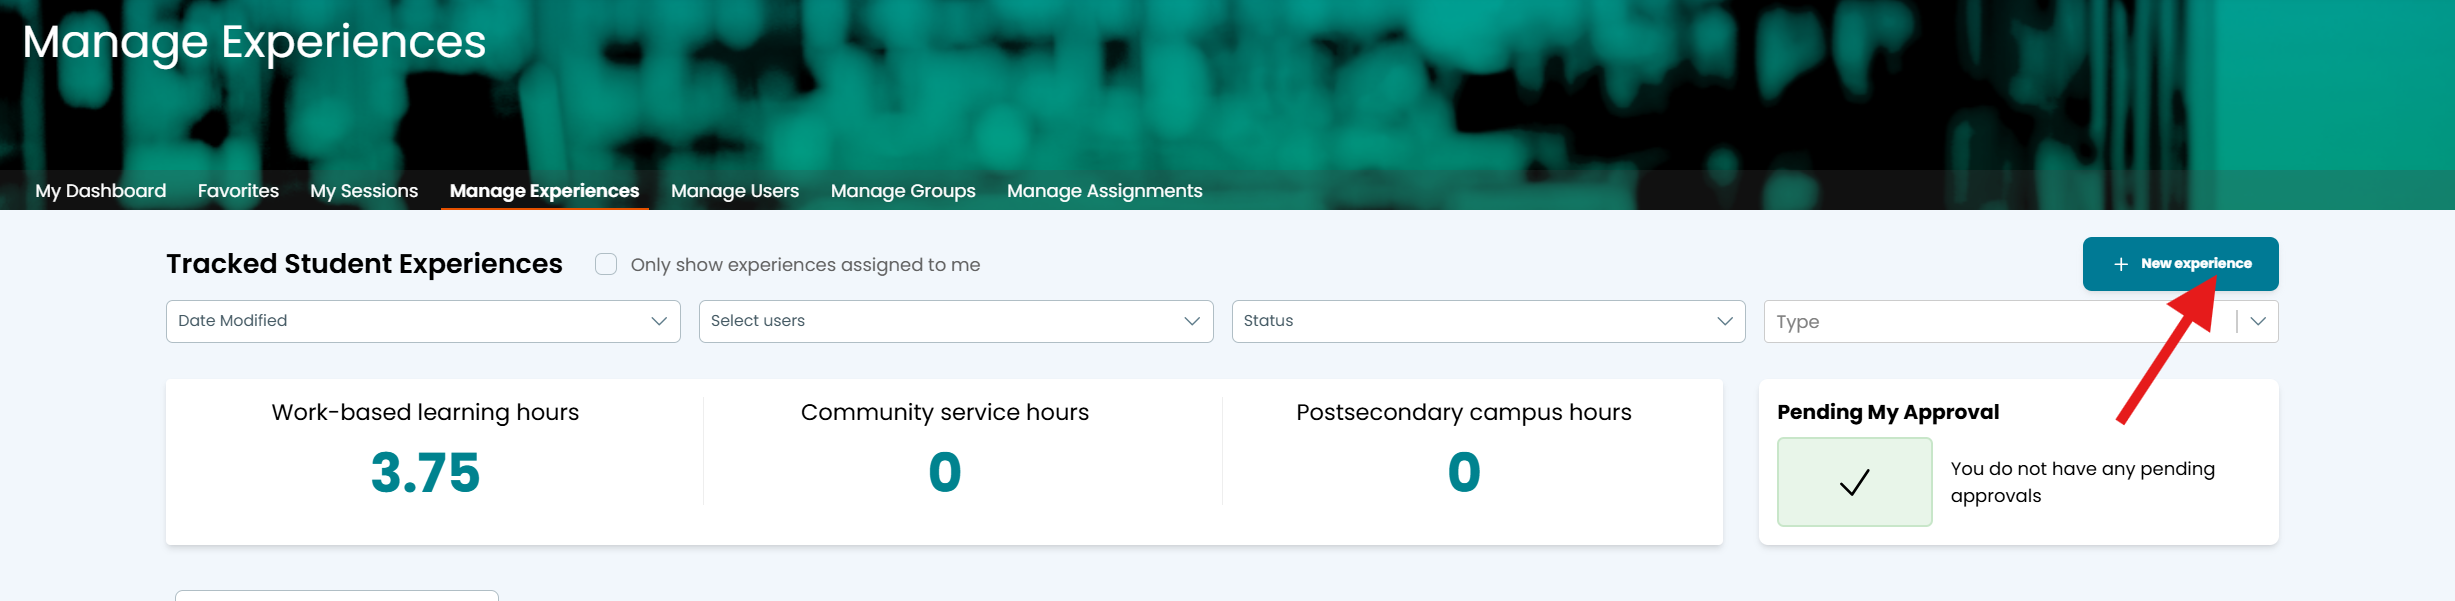Switch to My Sessions tab
Screen dimensions: 2455x601
[364, 191]
